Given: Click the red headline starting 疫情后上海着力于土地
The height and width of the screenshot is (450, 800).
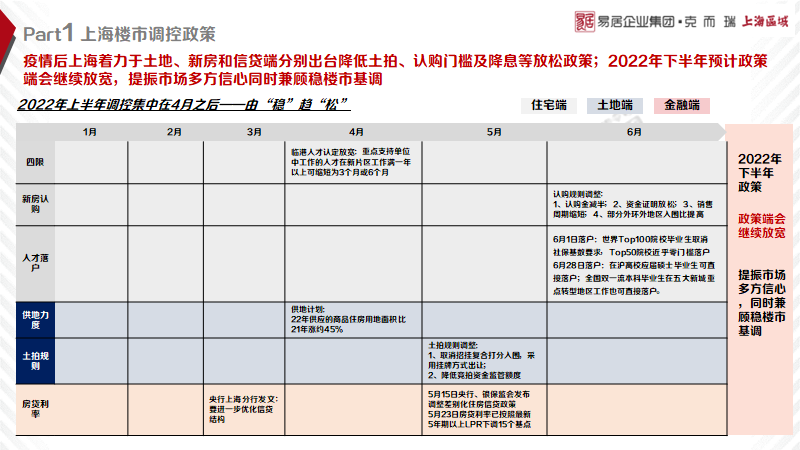Looking at the screenshot, I should (395, 70).
